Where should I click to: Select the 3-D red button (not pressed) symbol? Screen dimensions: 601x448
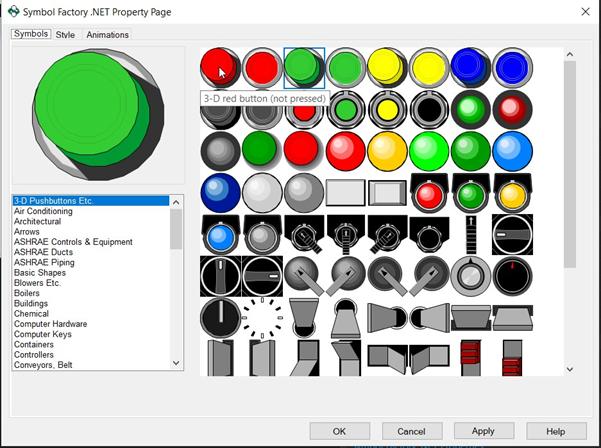[x=220, y=68]
